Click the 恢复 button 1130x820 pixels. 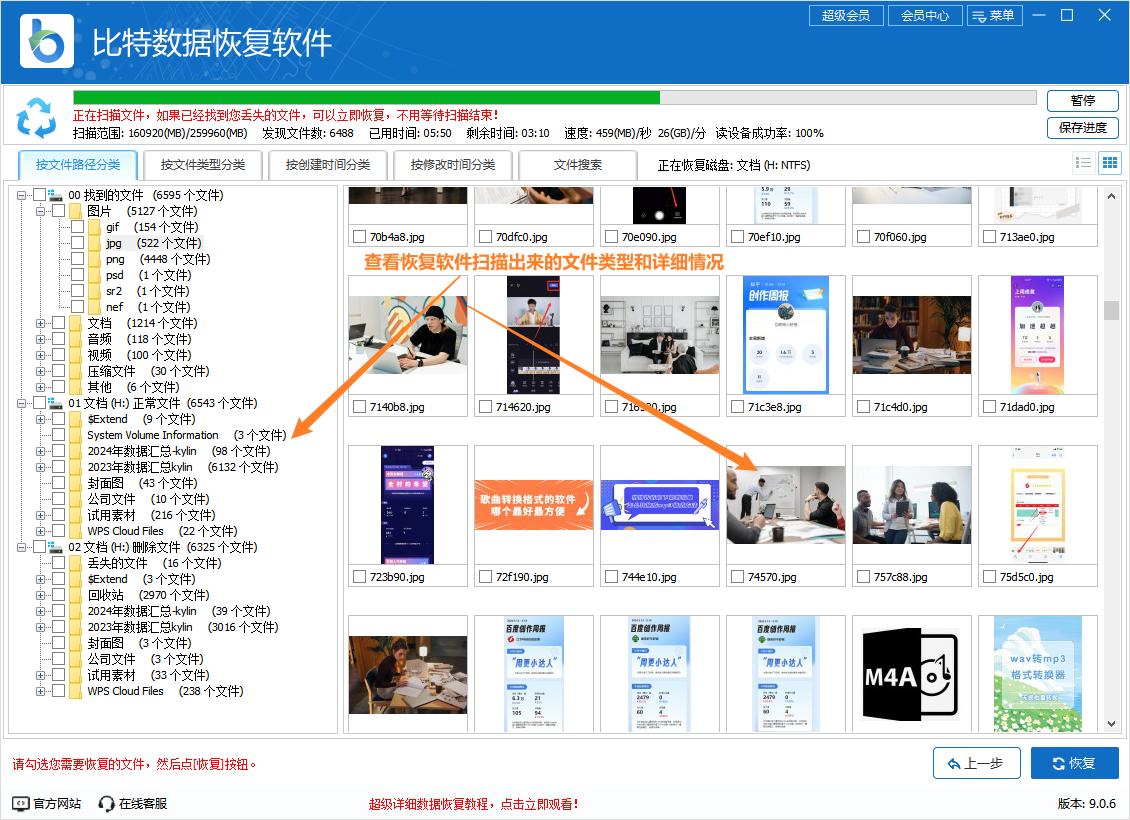click(x=1074, y=763)
